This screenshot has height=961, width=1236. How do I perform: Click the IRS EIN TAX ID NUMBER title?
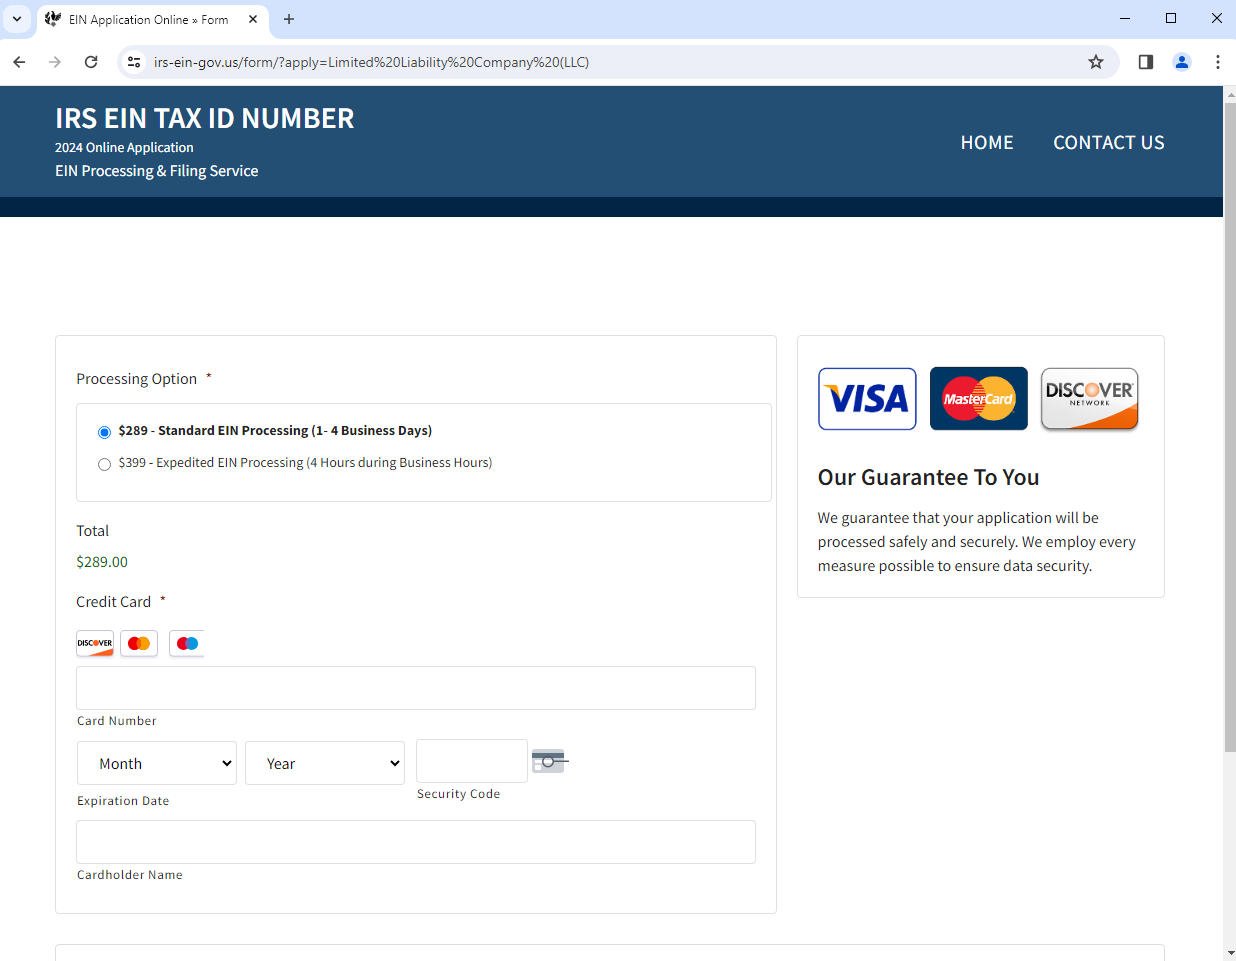pos(204,119)
